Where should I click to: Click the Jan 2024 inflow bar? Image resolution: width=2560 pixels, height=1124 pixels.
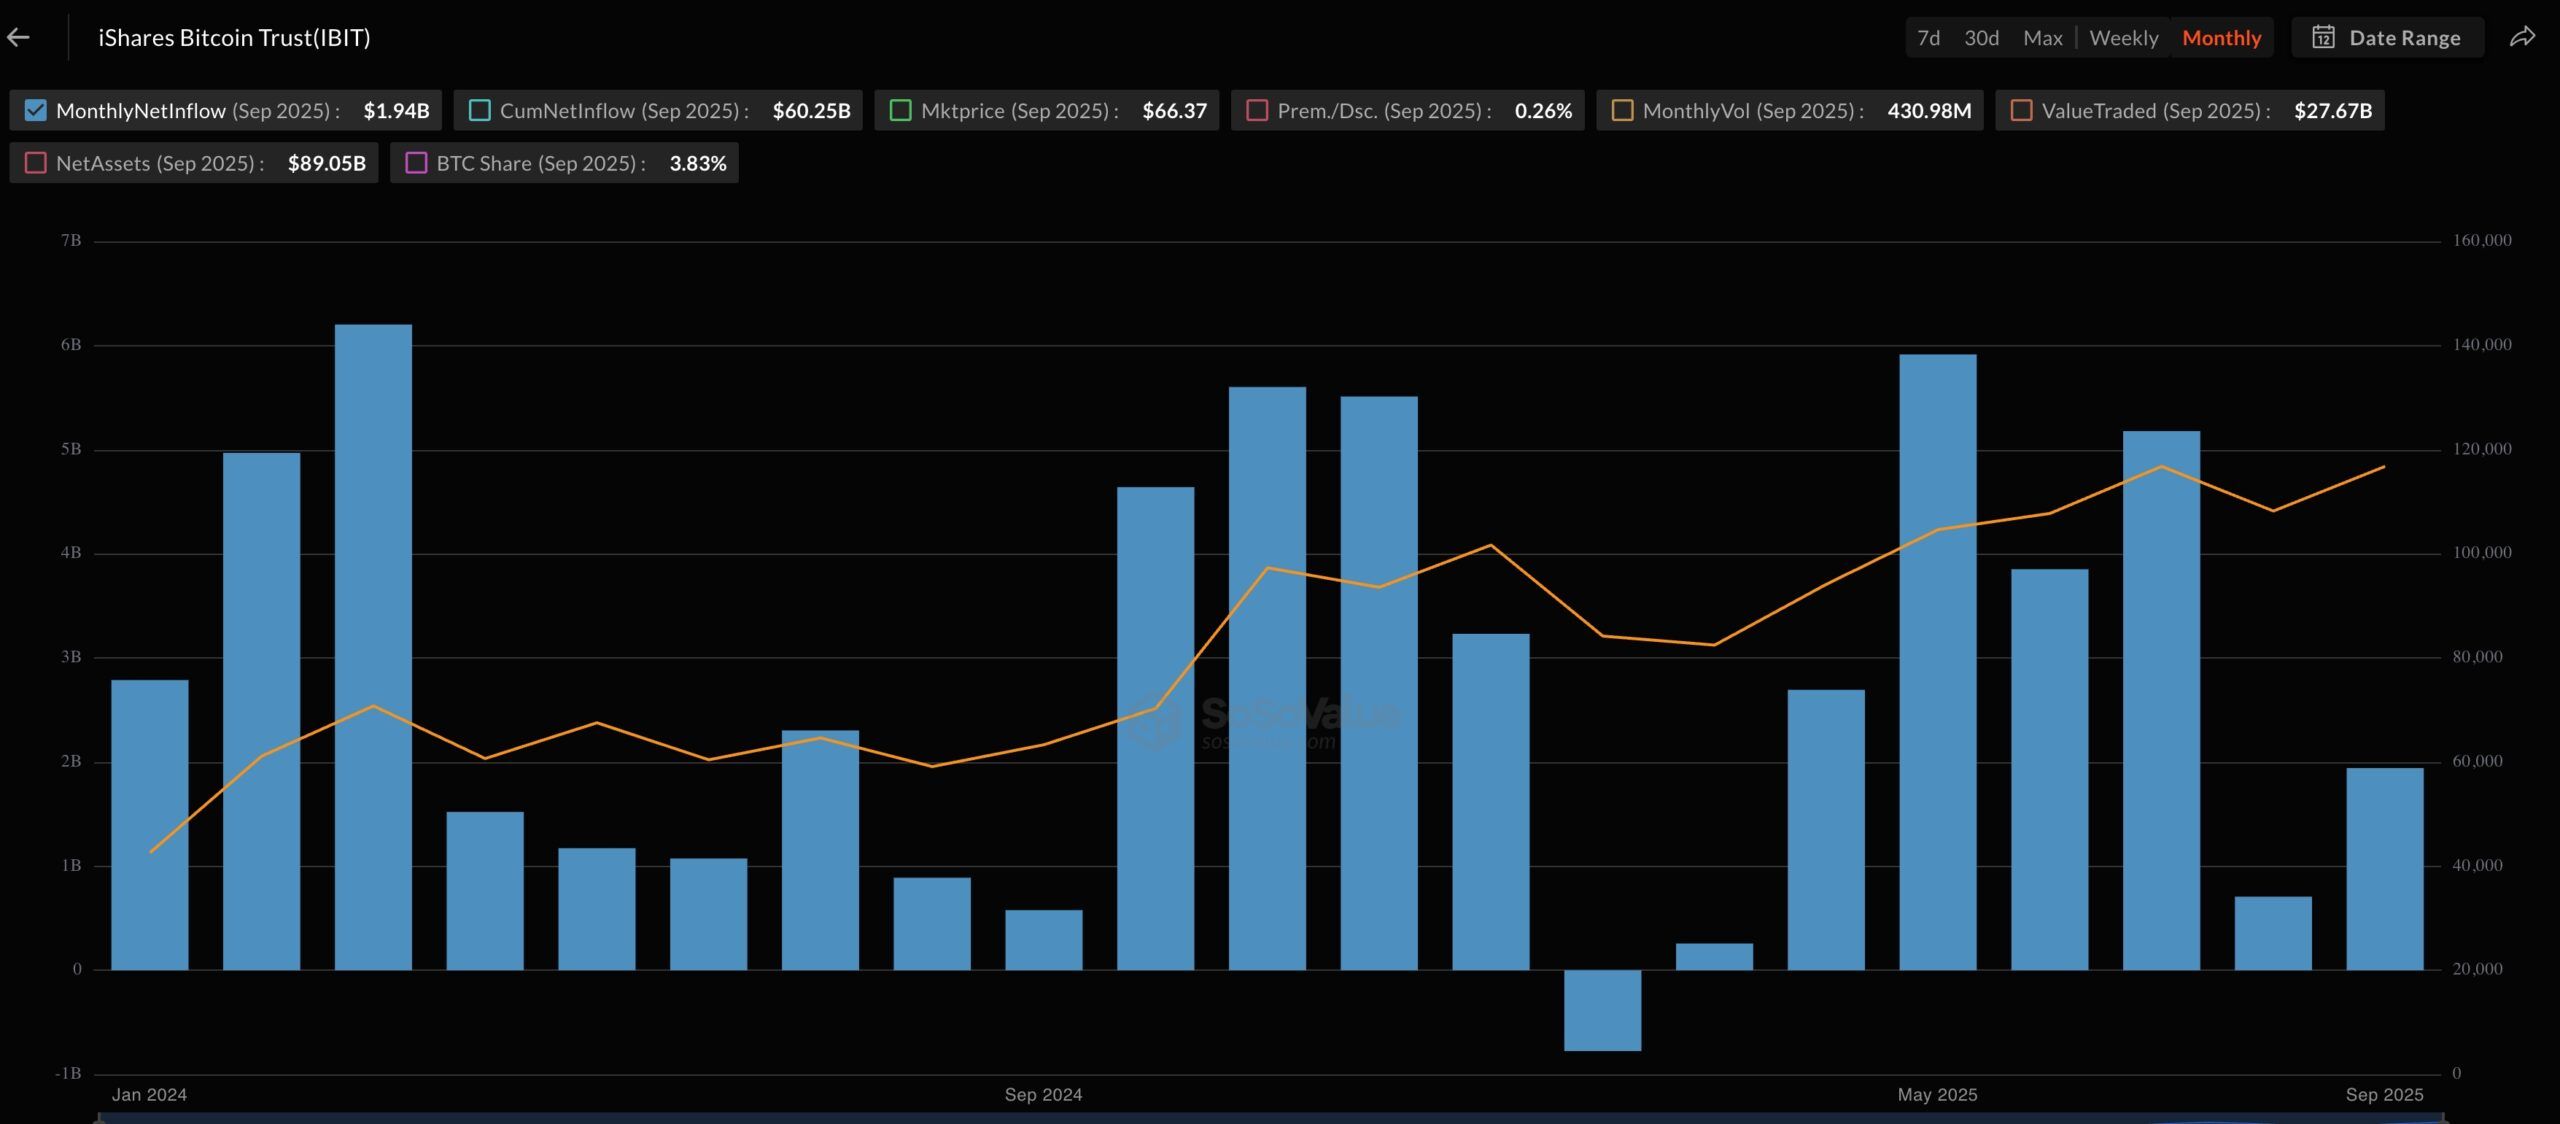click(x=150, y=825)
